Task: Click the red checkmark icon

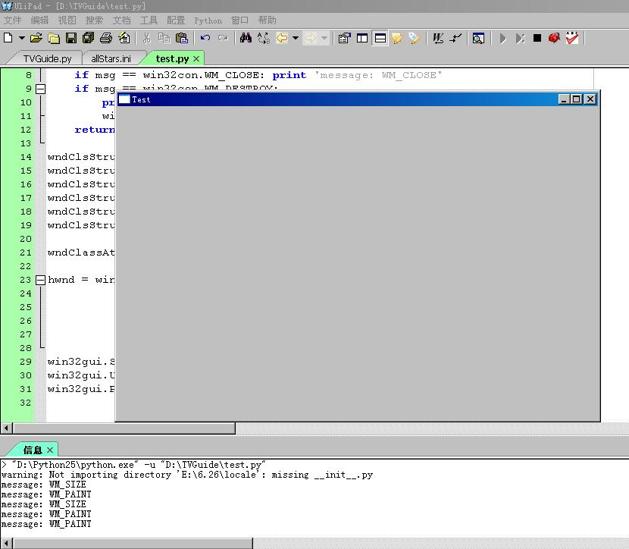Action: (572, 38)
